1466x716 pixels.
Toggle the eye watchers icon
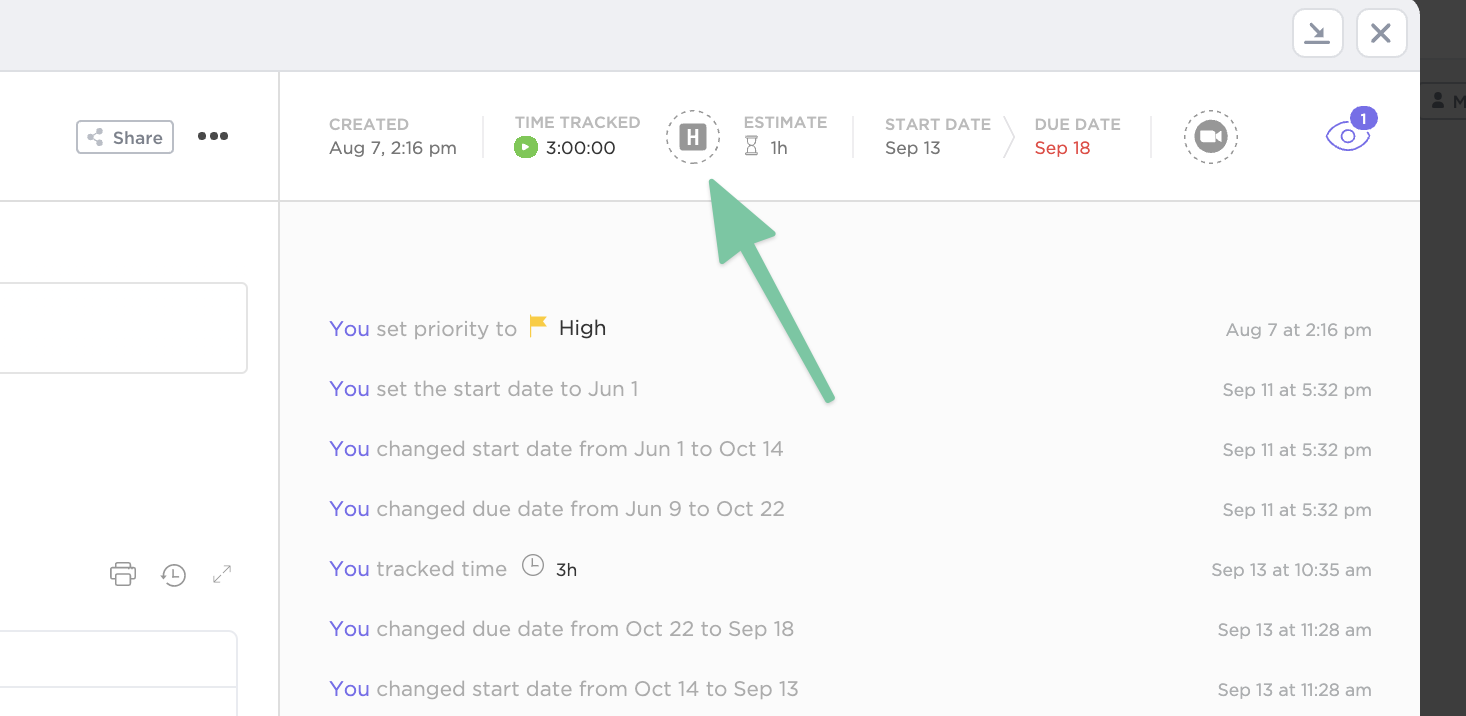click(1347, 136)
